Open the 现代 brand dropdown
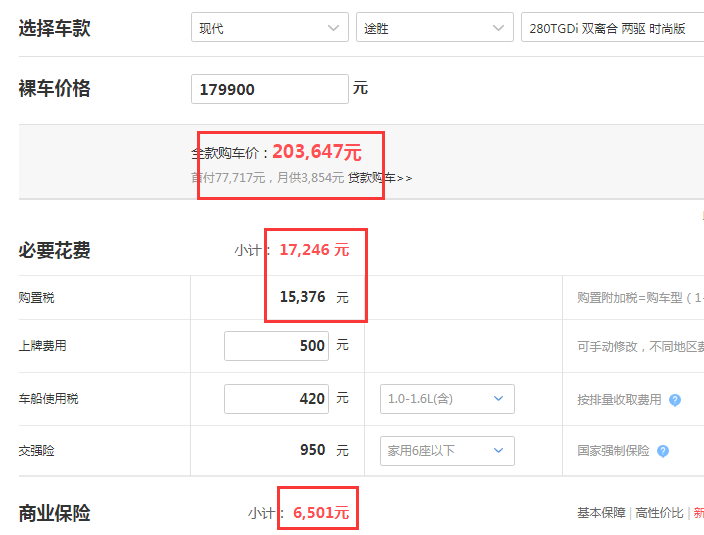The width and height of the screenshot is (704, 535). point(269,28)
